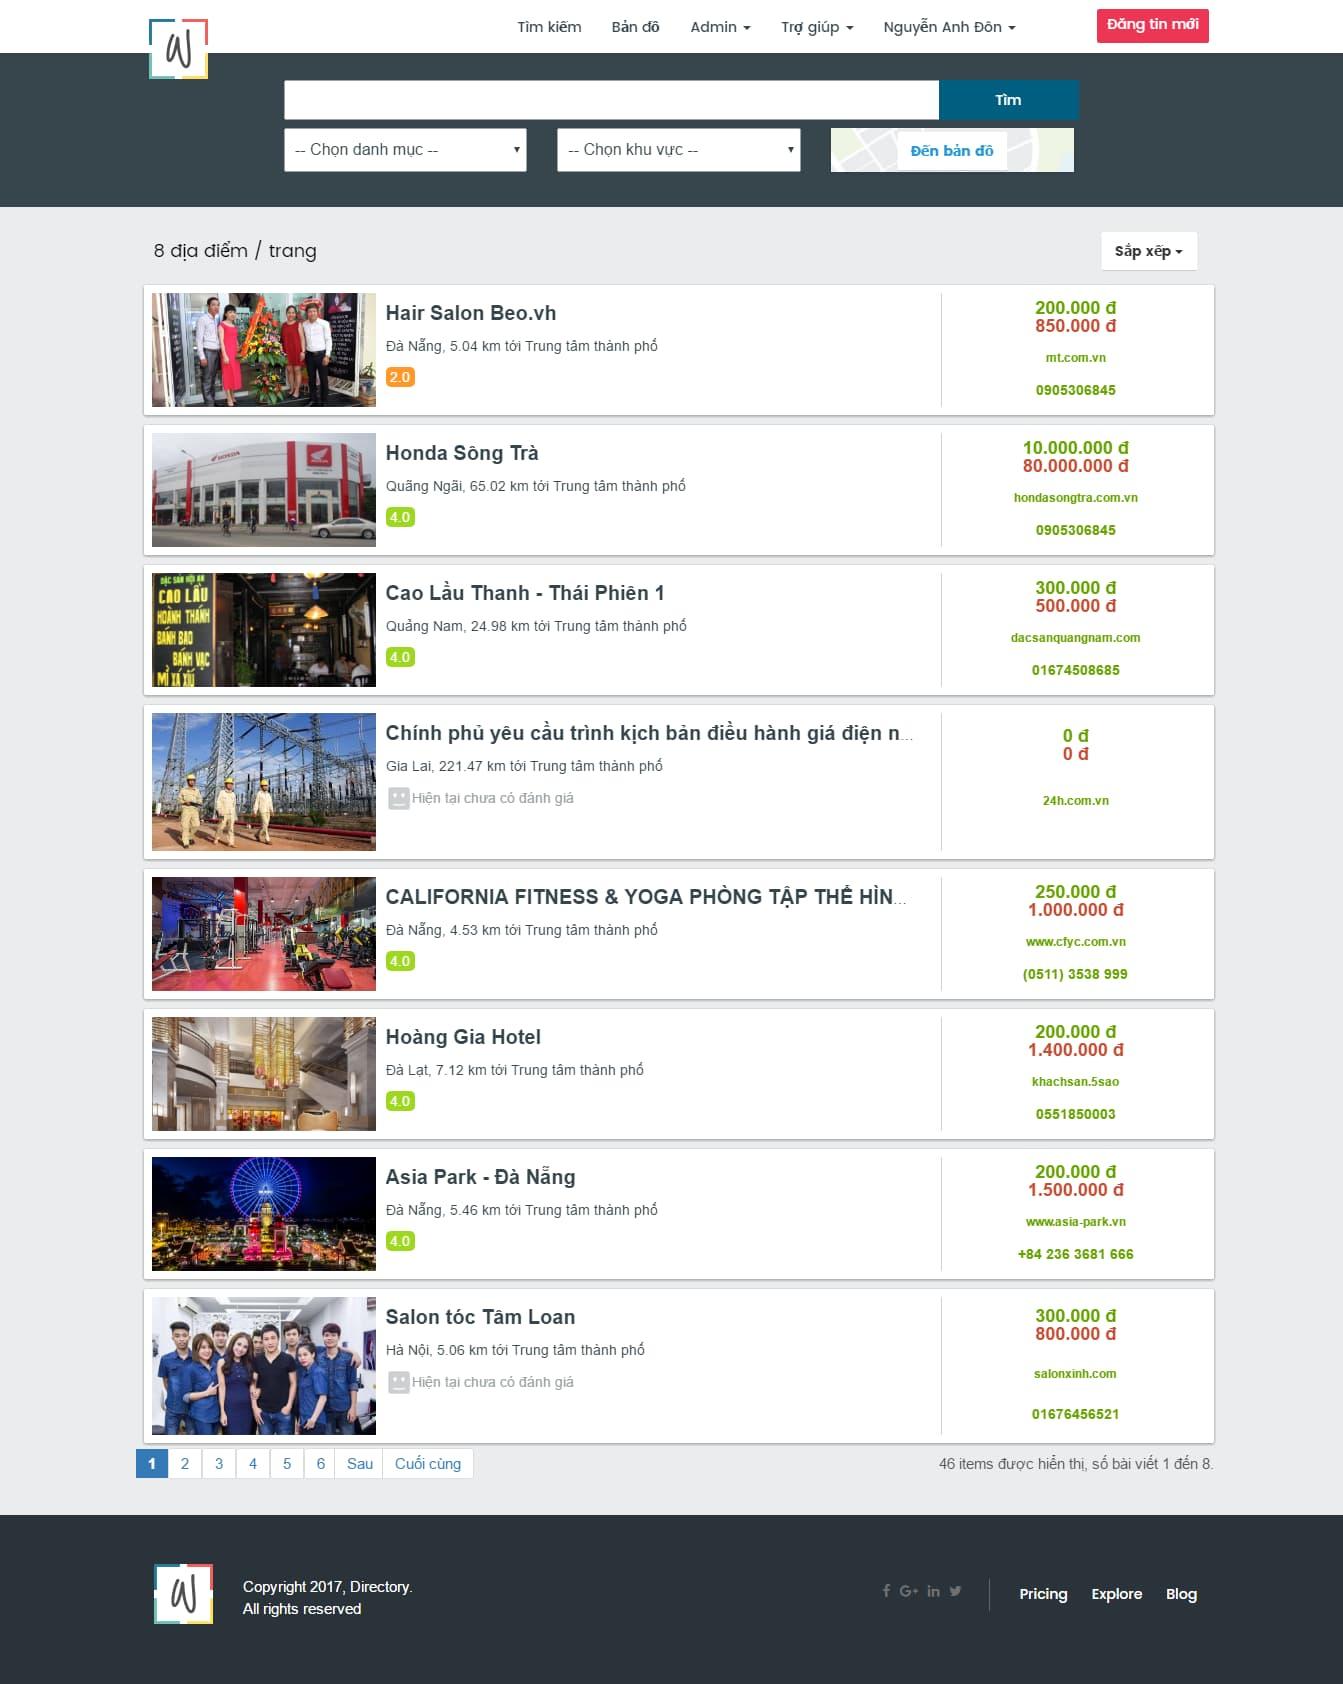The height and width of the screenshot is (1684, 1343).
Task: Go to pagination page 3
Action: (219, 1464)
